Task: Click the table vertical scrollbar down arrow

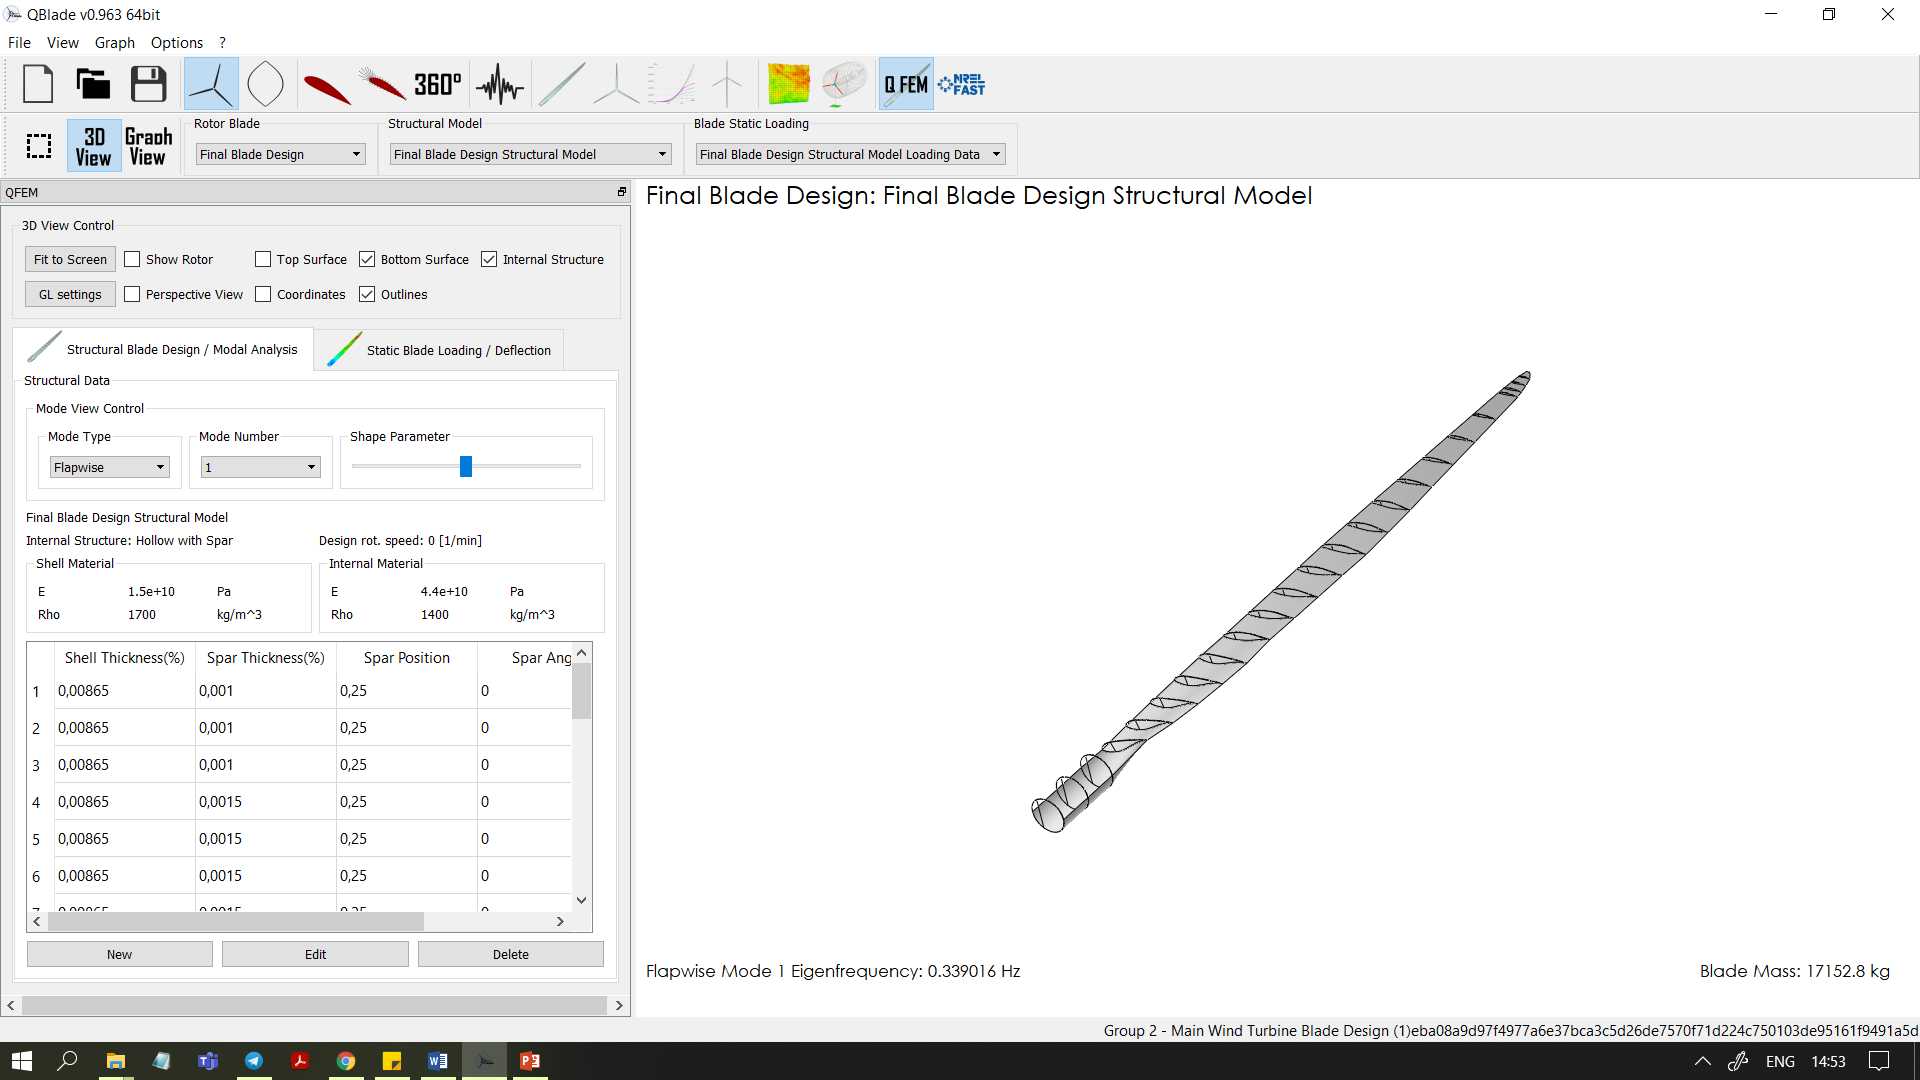Action: click(581, 900)
